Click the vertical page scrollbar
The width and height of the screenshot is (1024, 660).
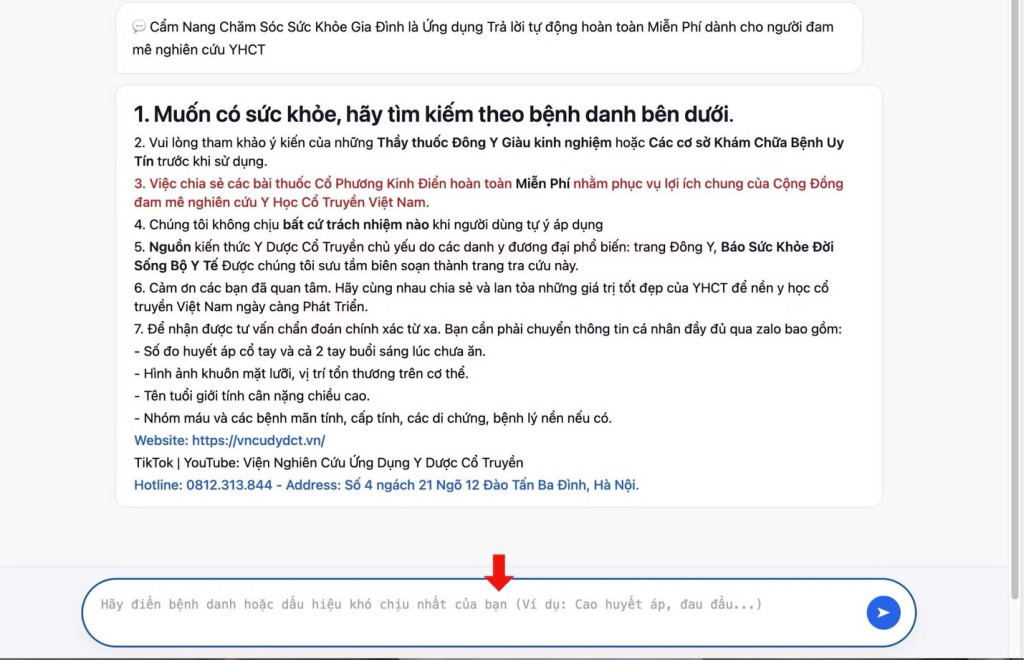(x=1014, y=300)
